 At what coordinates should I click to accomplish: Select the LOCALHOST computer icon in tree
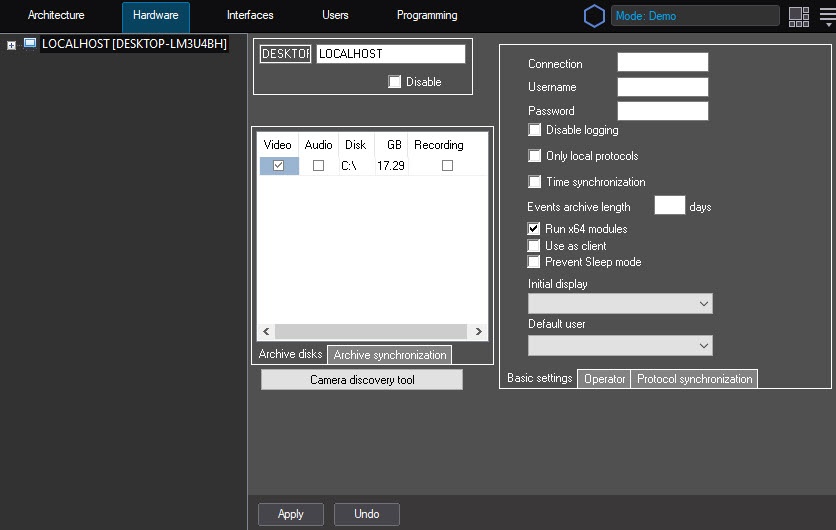pyautogui.click(x=30, y=44)
